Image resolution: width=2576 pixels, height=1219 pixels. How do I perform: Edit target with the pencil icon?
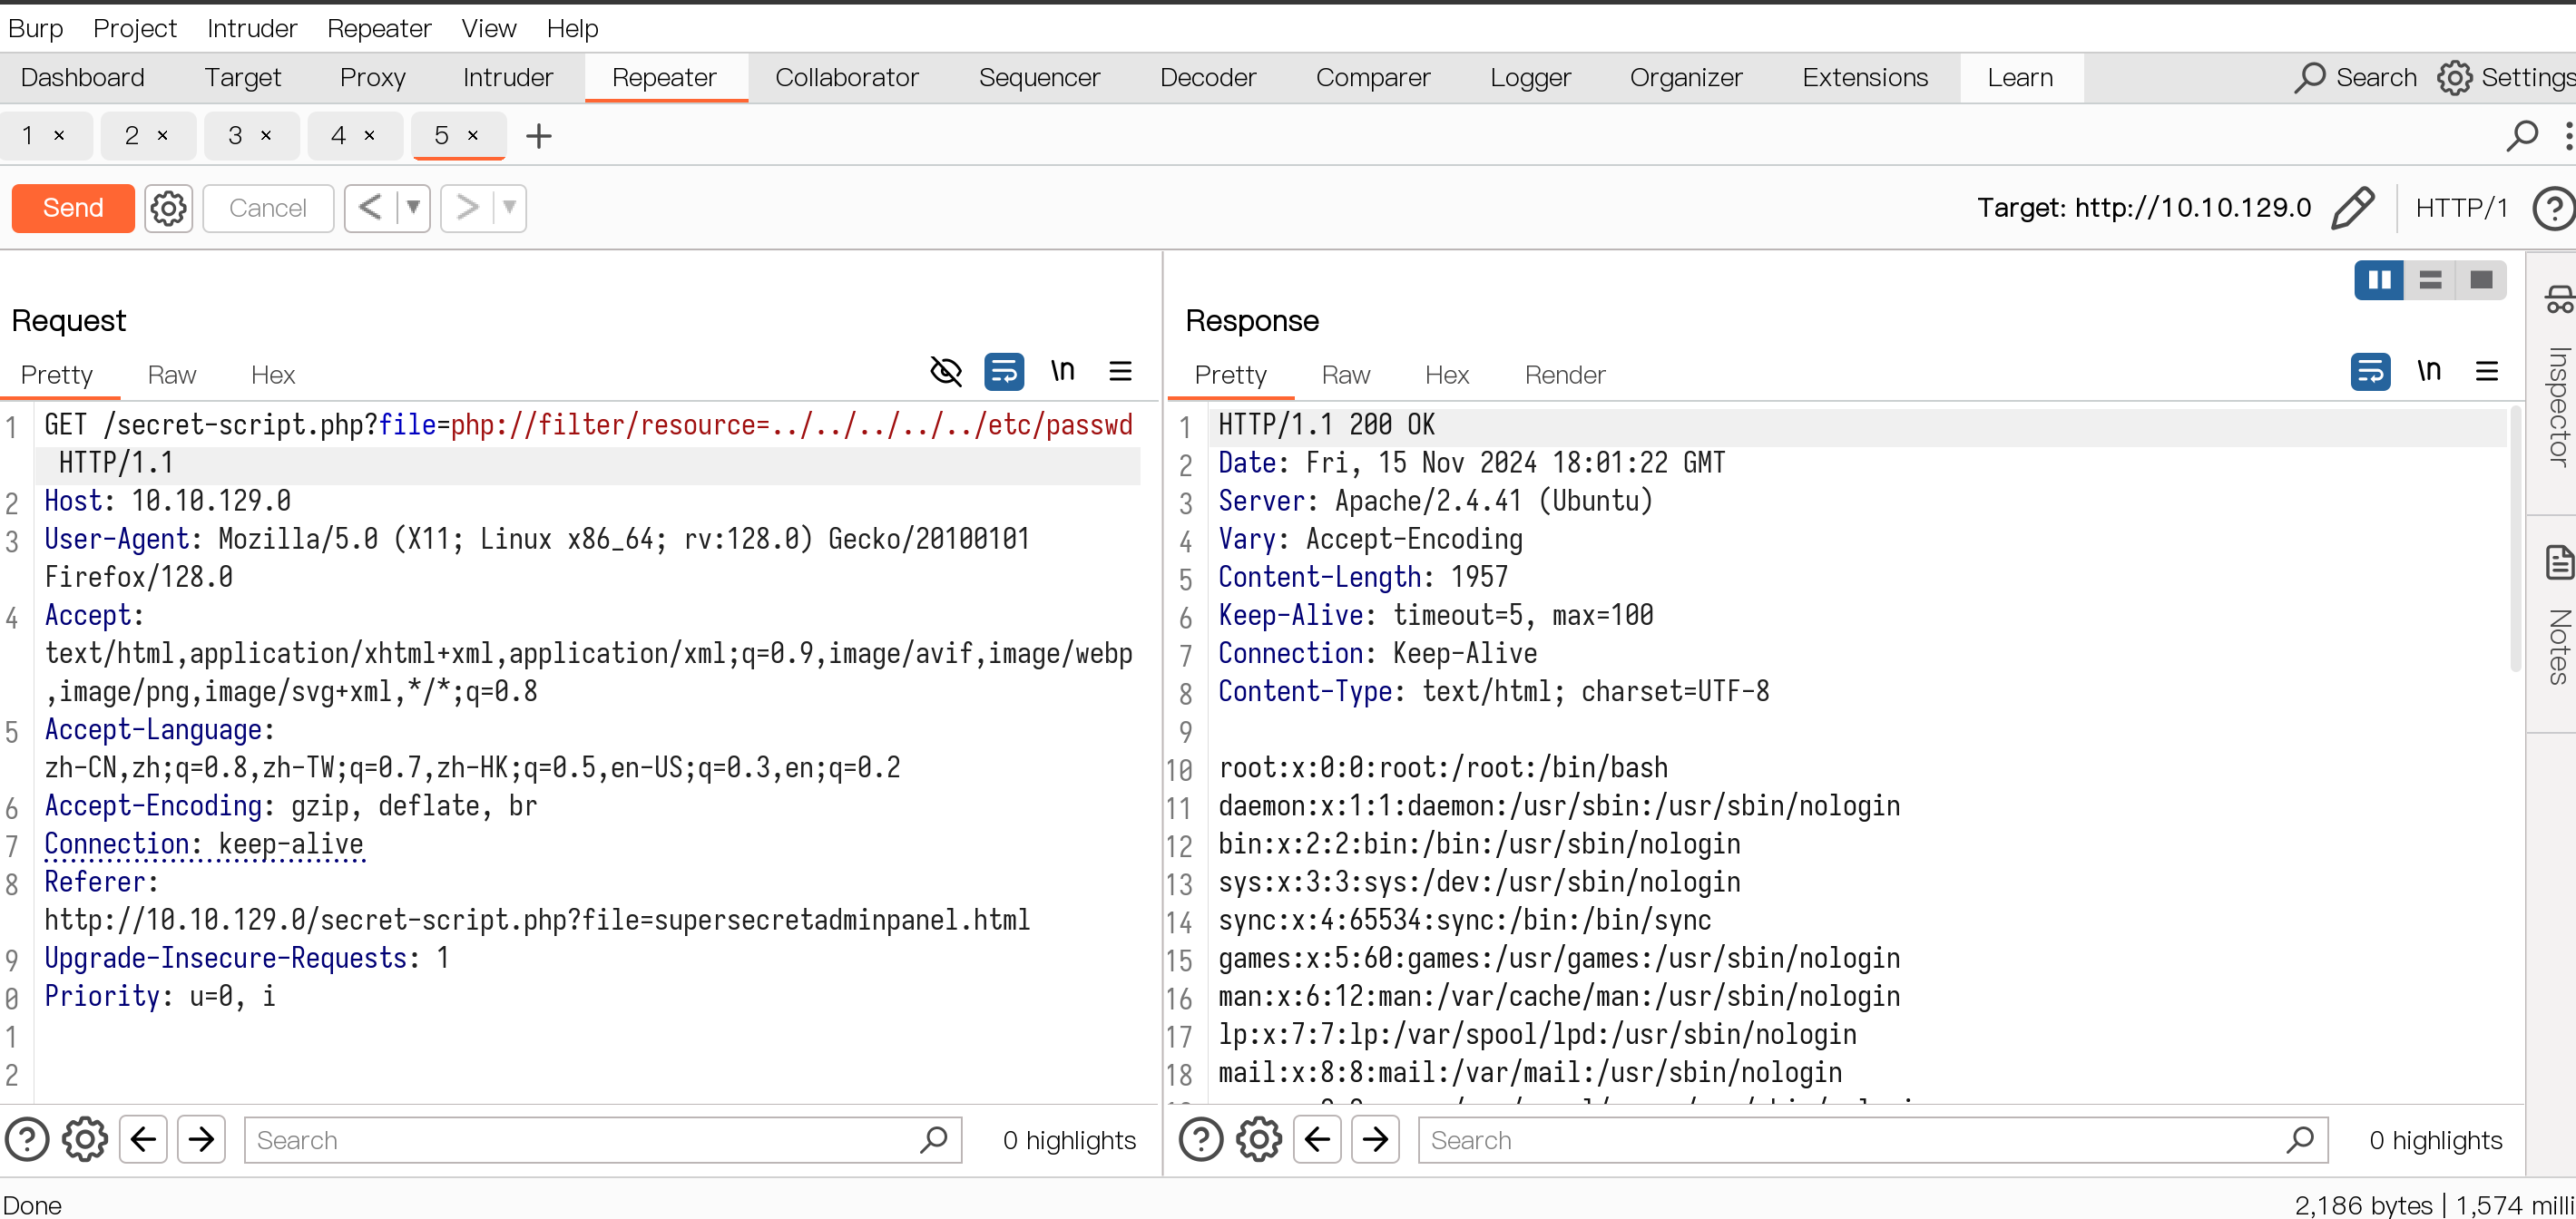[x=2353, y=208]
